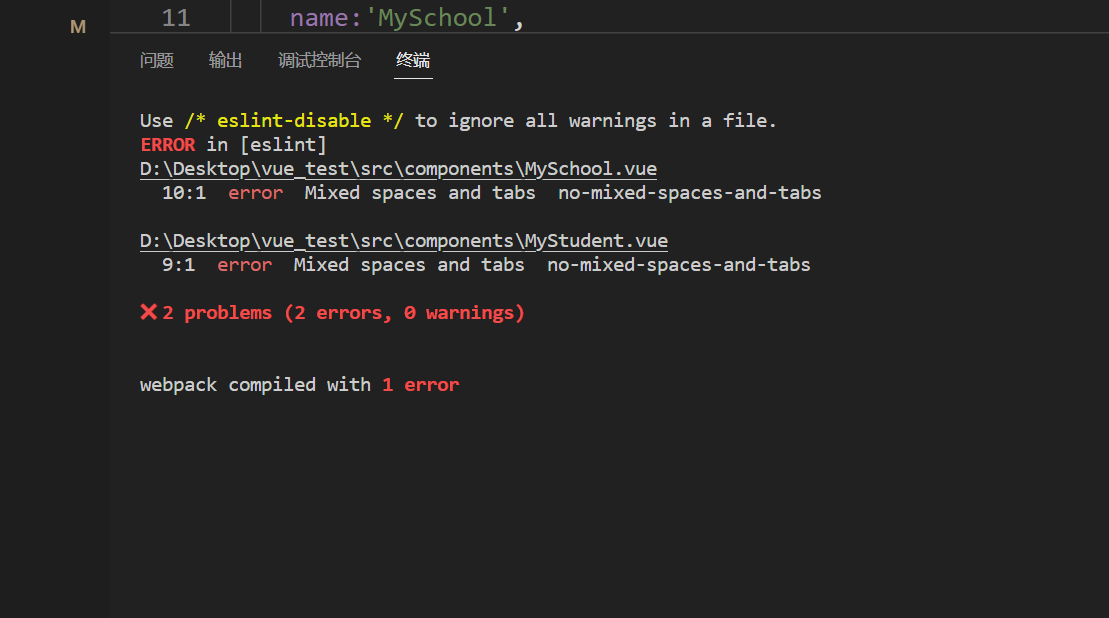Click the red '1 error' webpack text
Screen dimensions: 1109x618
(420, 385)
